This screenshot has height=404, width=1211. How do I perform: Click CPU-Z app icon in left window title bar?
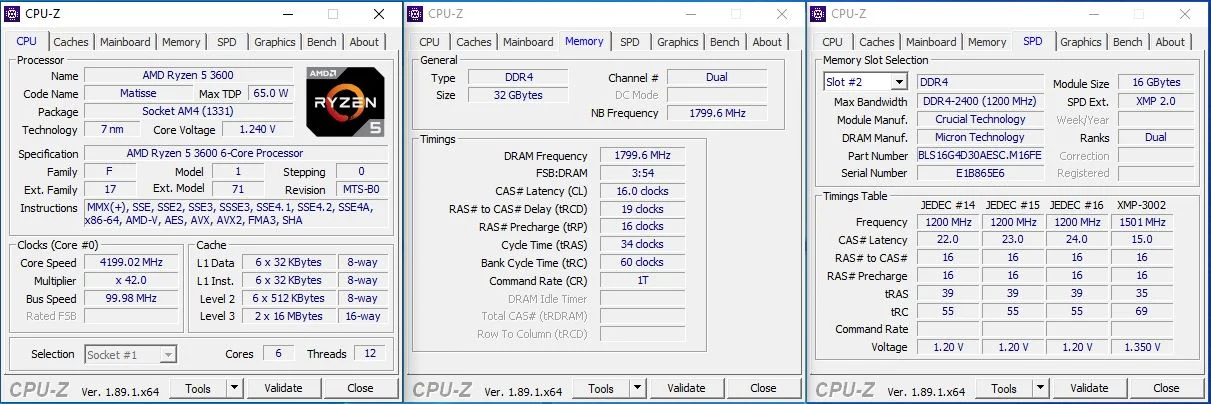click(x=14, y=14)
